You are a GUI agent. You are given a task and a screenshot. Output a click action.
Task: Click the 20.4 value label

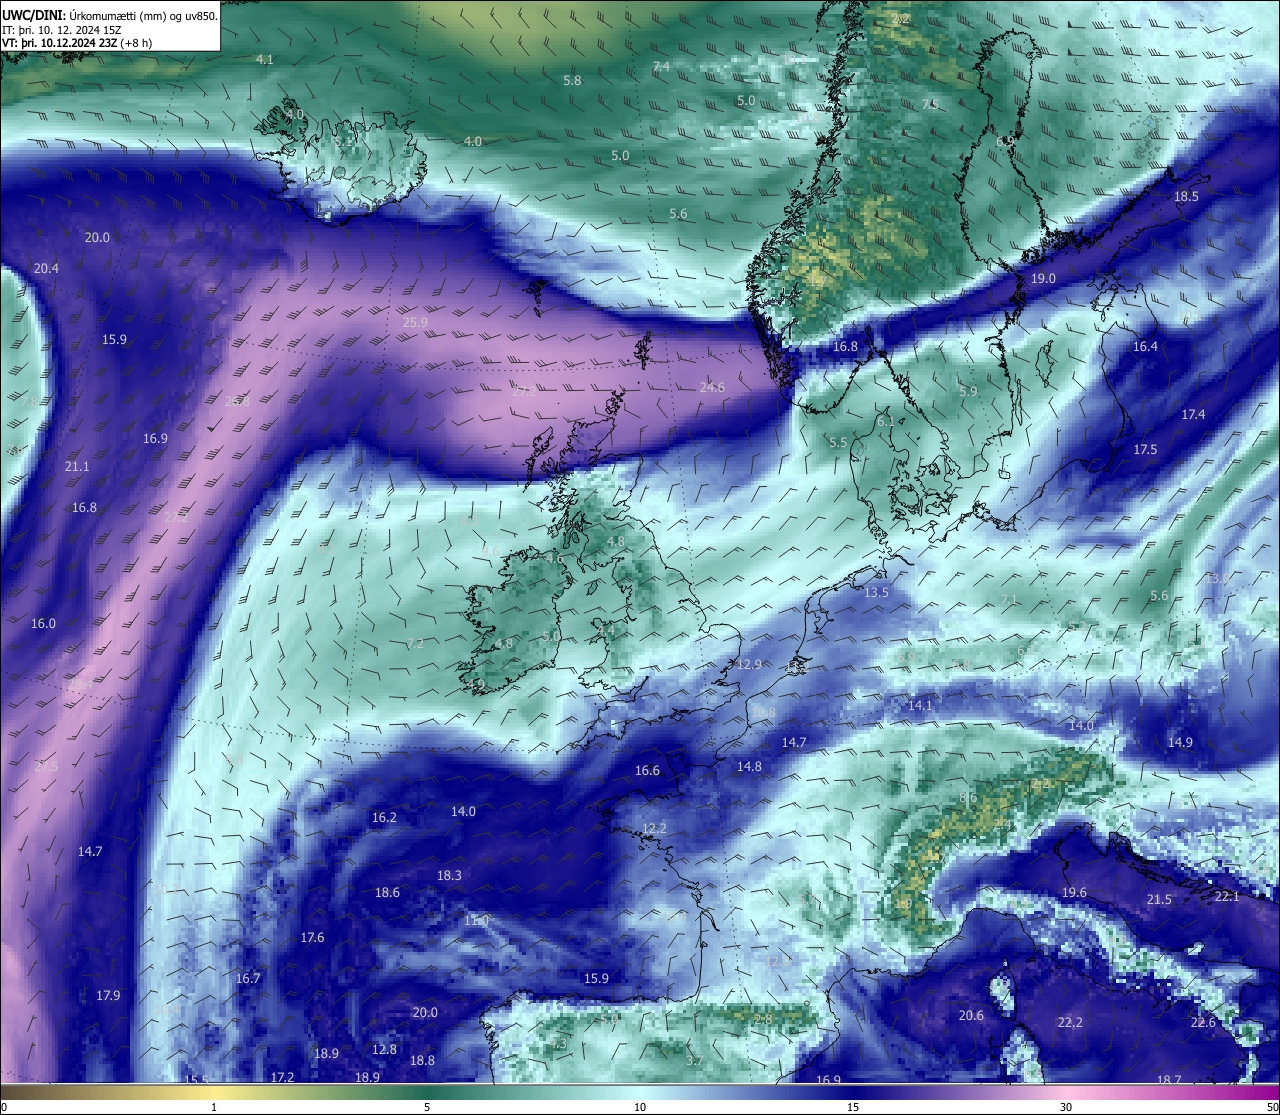point(46,268)
